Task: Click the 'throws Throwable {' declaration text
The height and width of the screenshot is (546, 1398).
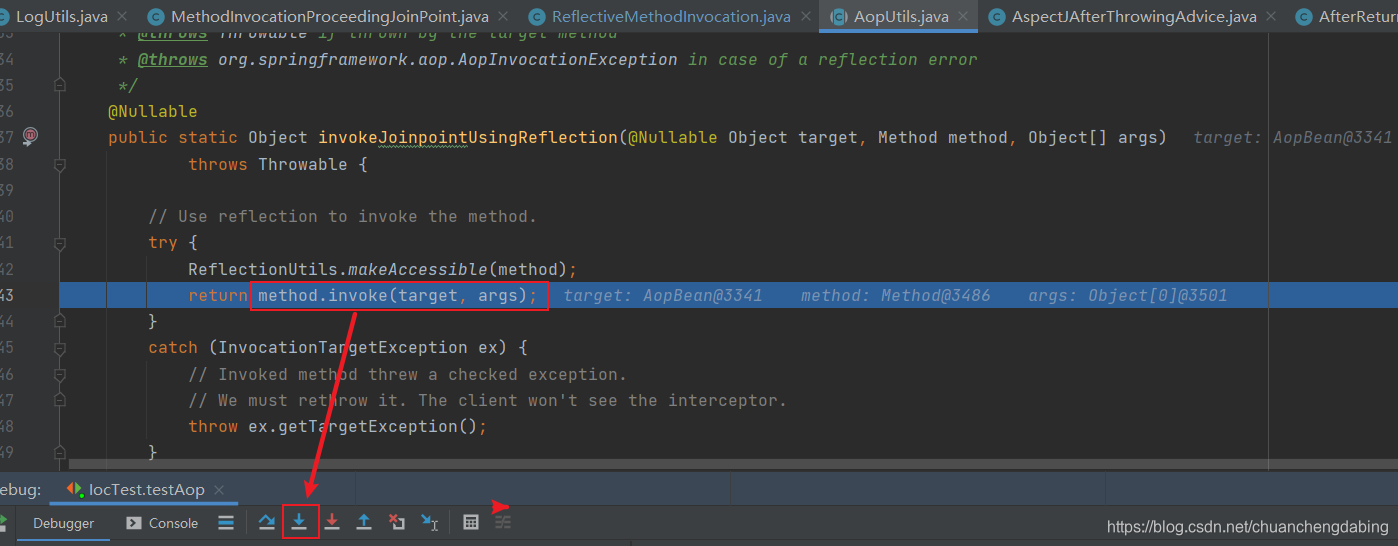Action: coord(278,164)
